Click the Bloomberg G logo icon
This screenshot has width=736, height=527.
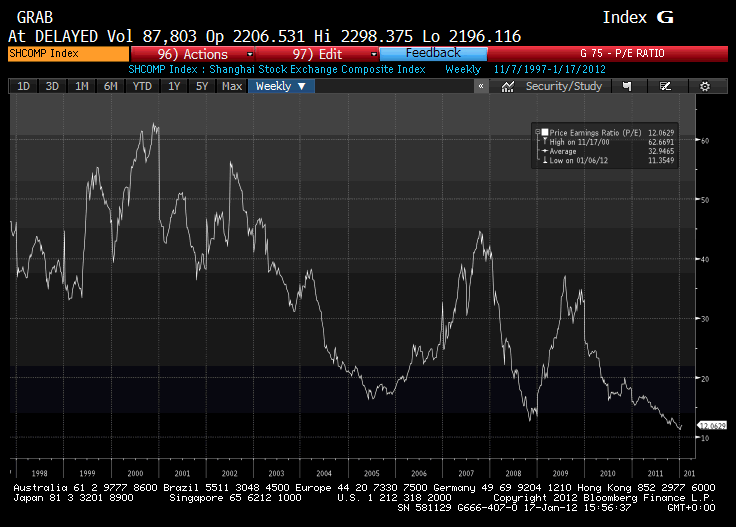tap(665, 17)
